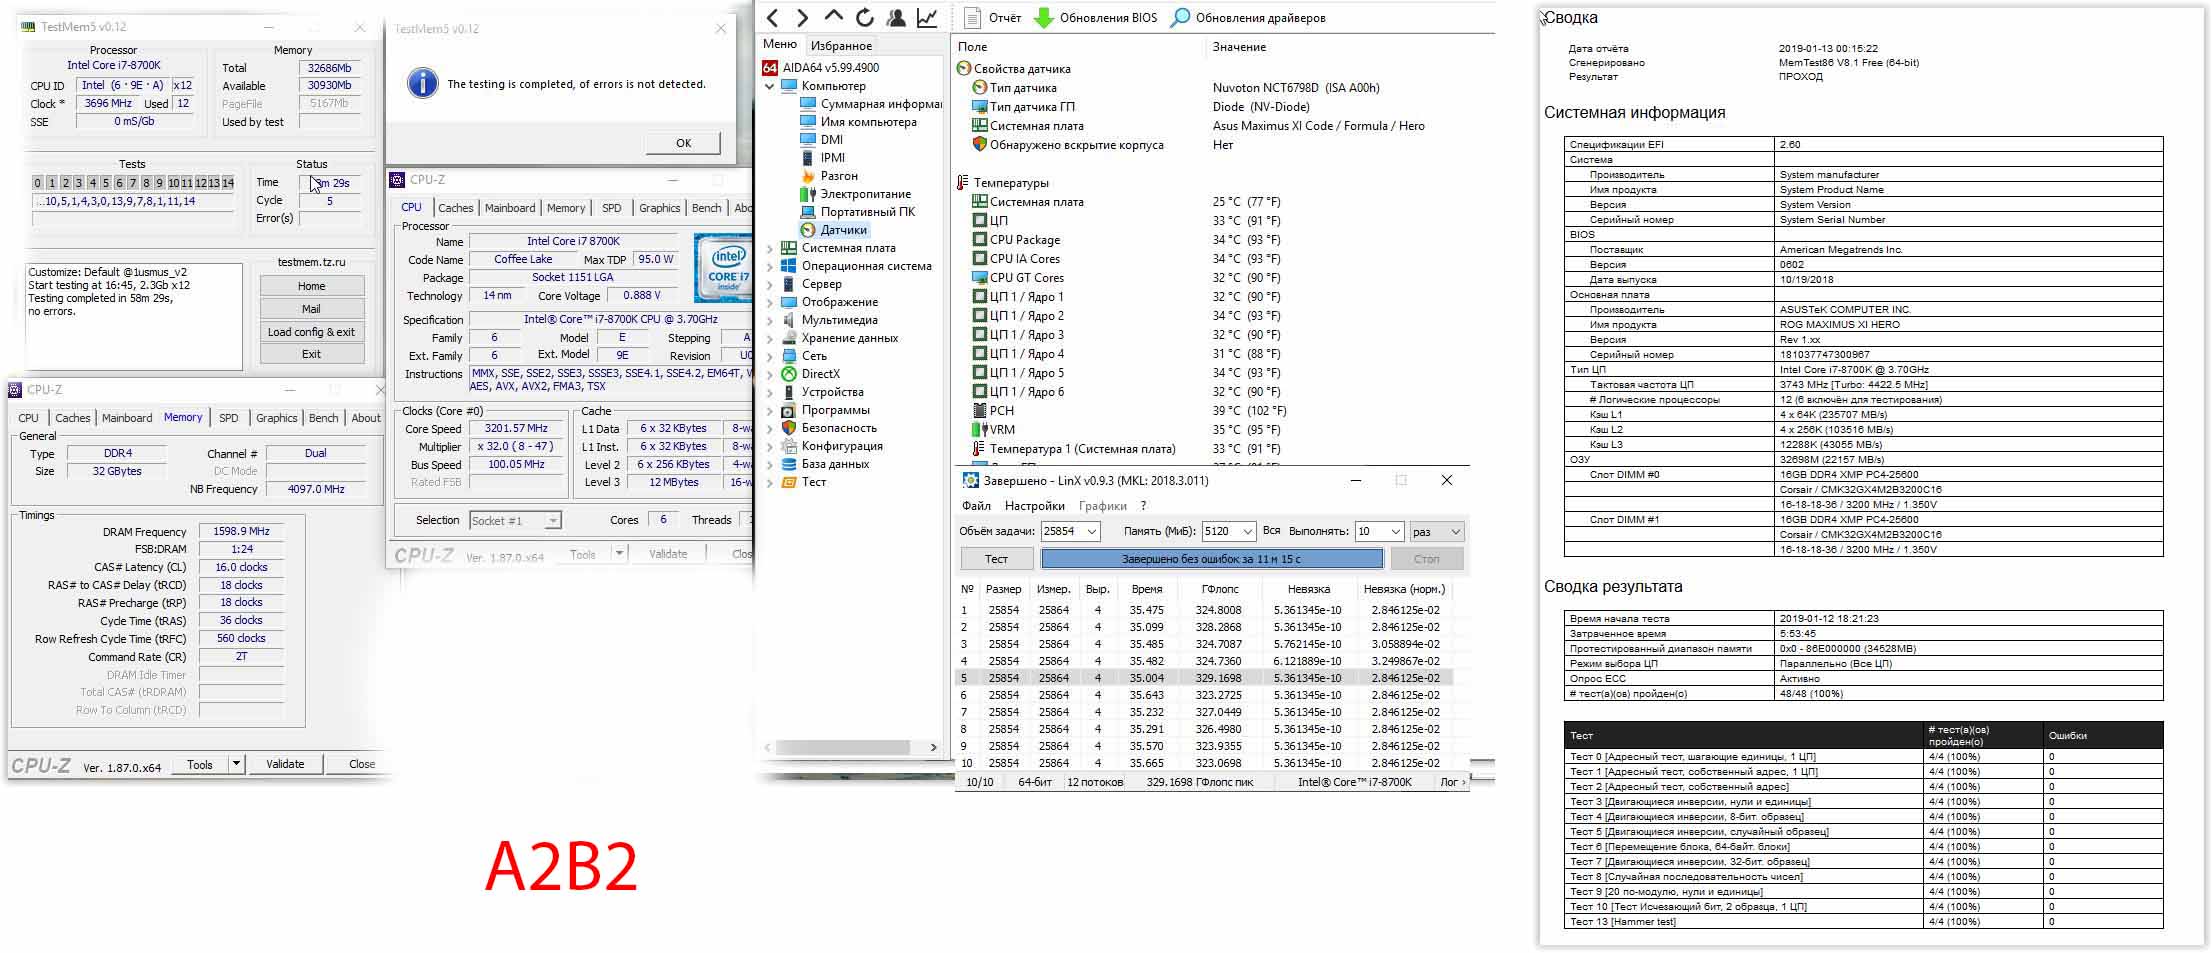Select Операционная система with the Windows logo

coord(856,266)
